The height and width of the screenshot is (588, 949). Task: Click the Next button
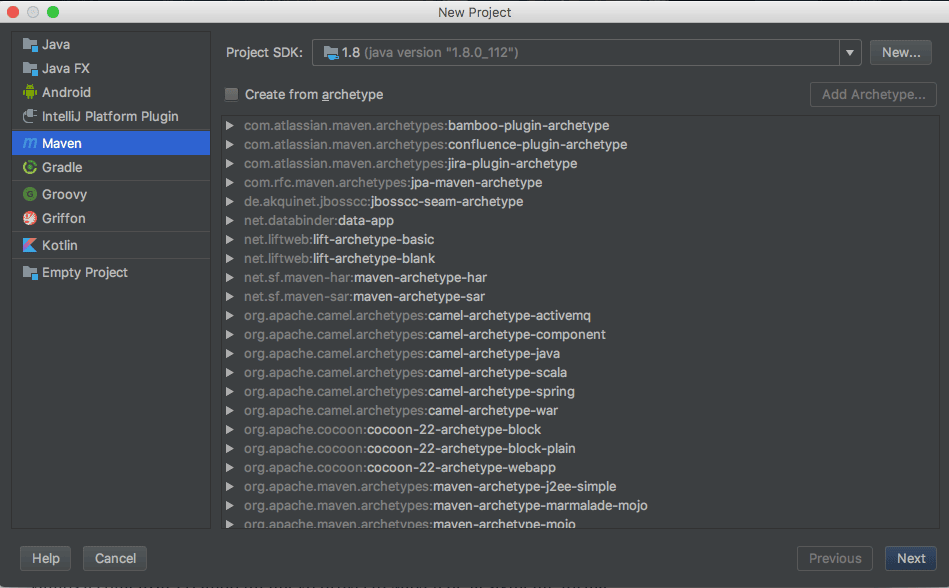click(x=910, y=558)
